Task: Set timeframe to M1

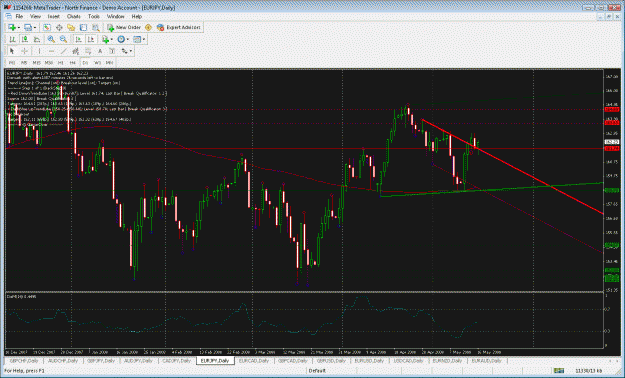Action: coord(12,63)
